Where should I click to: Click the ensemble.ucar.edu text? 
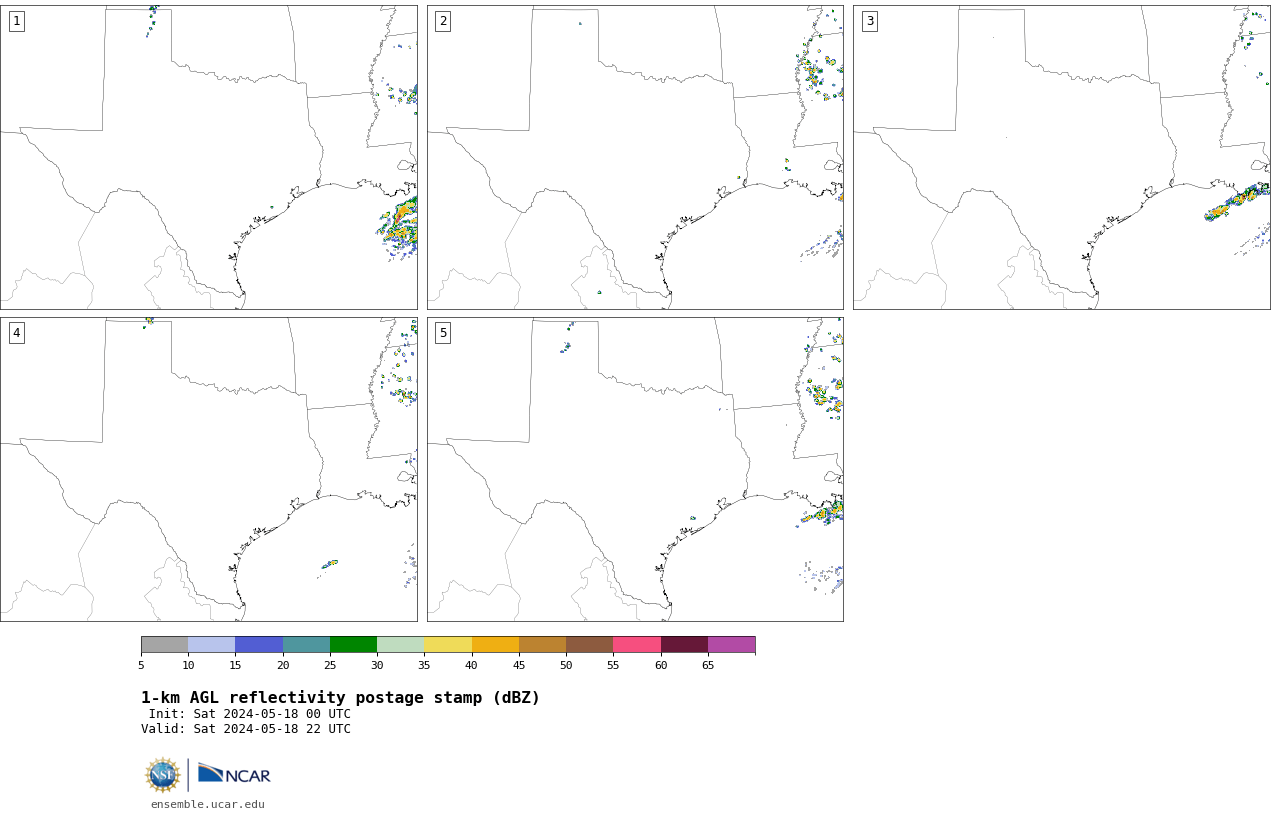[x=208, y=804]
